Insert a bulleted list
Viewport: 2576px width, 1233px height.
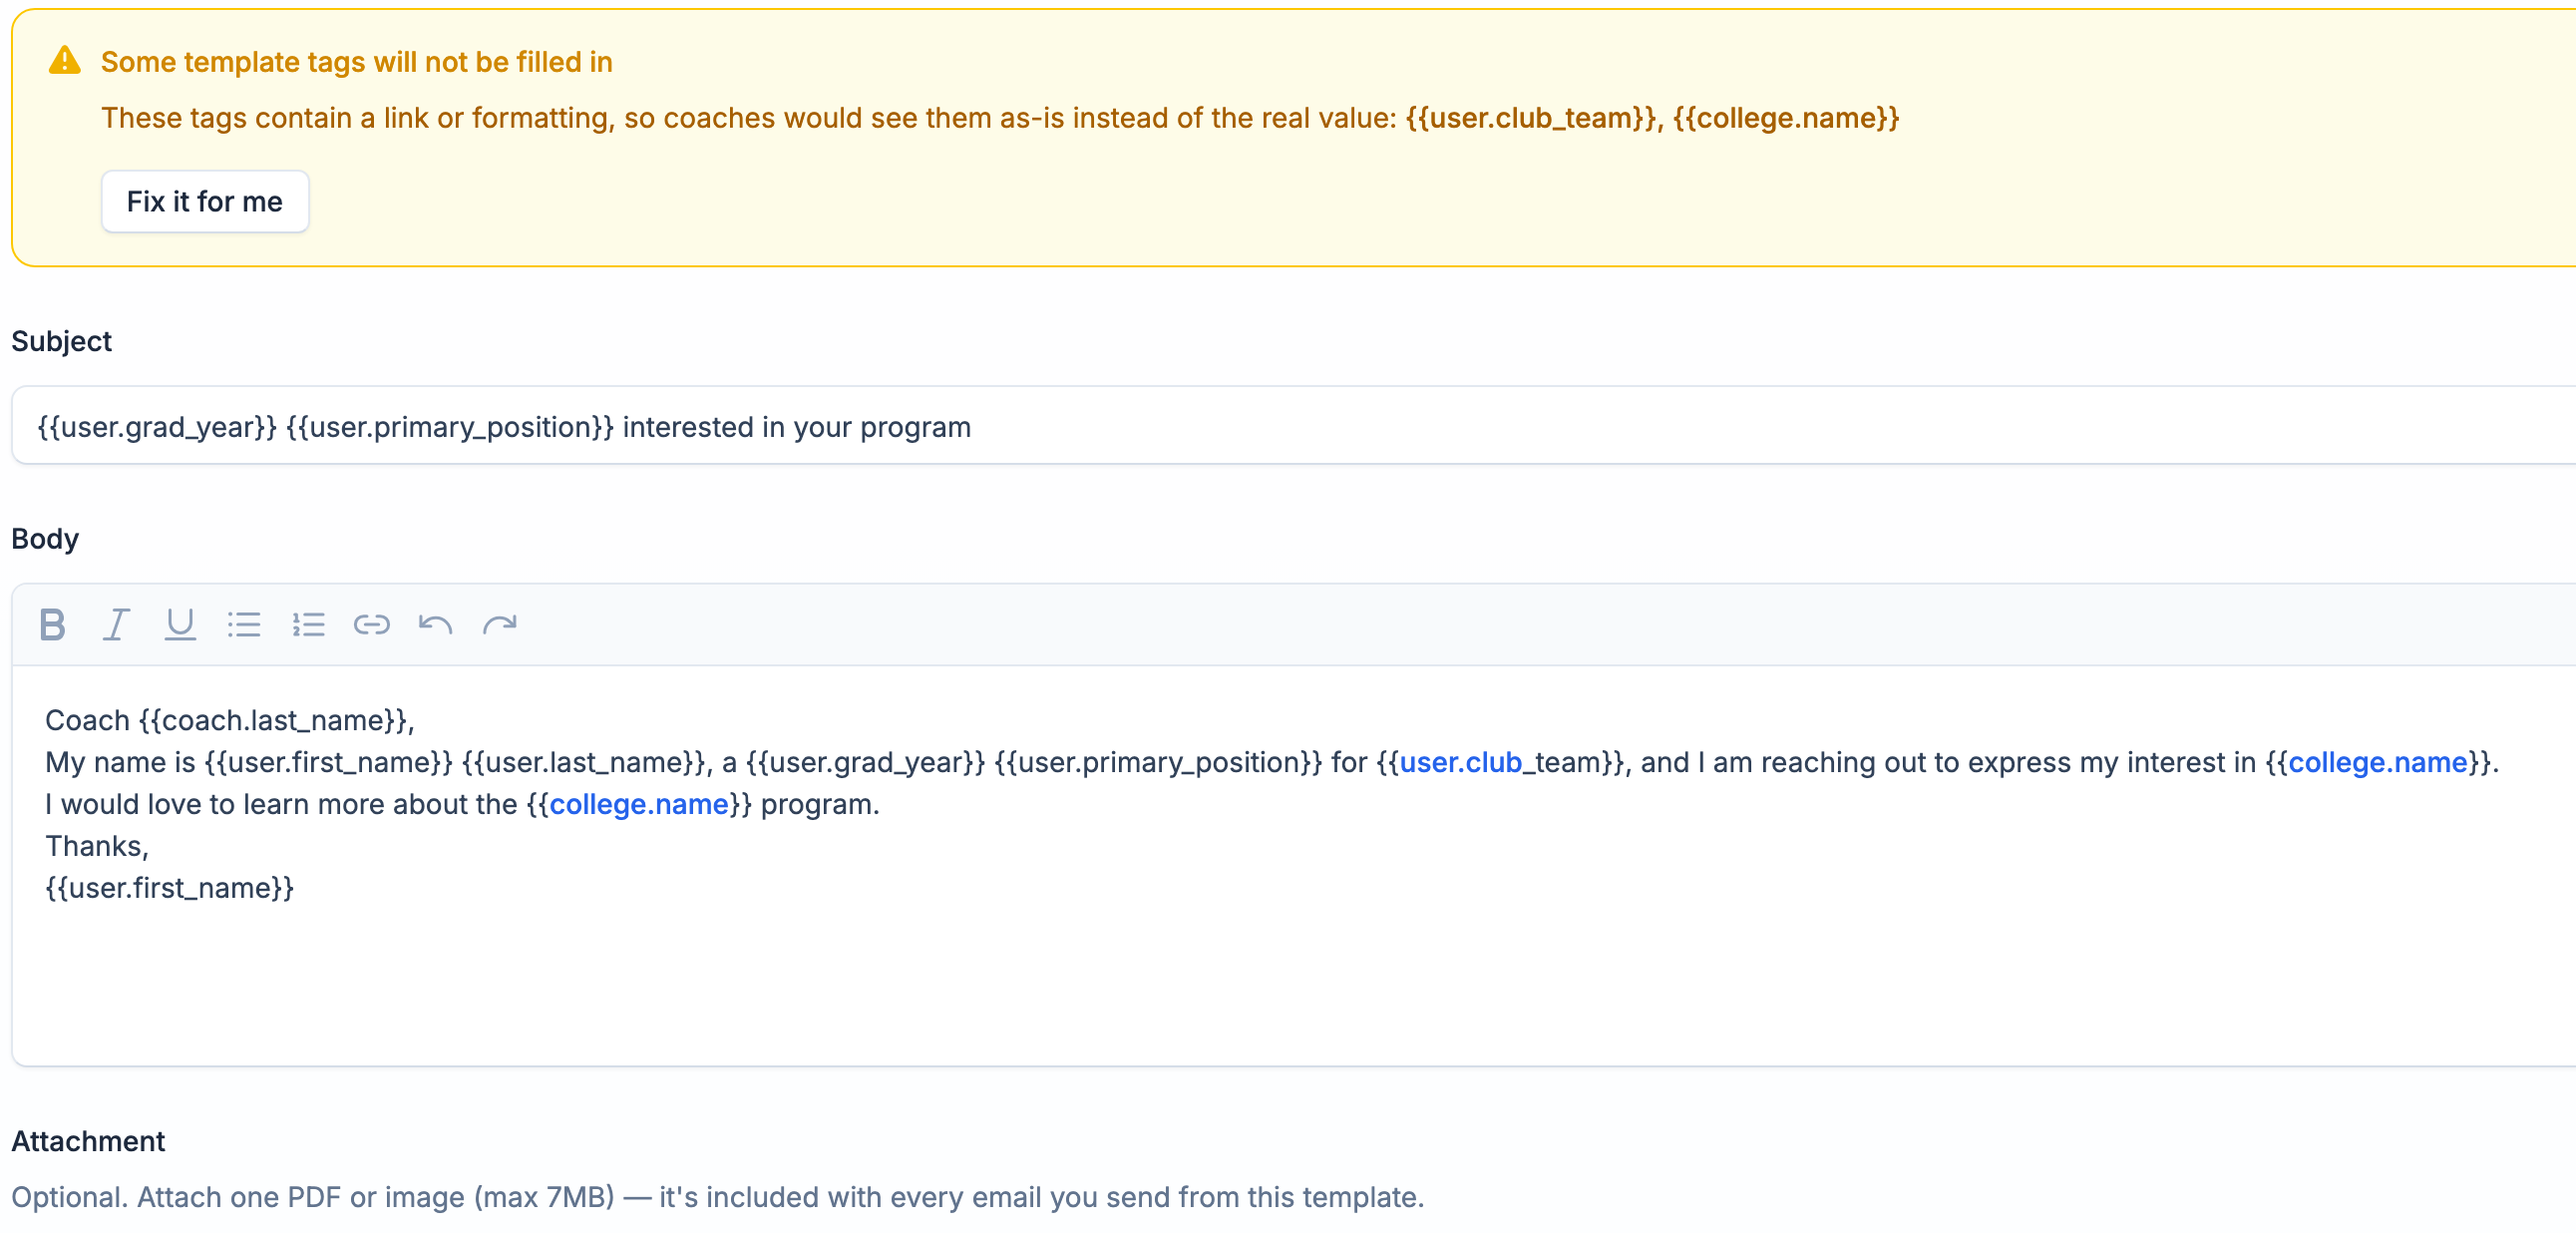pyautogui.click(x=244, y=625)
